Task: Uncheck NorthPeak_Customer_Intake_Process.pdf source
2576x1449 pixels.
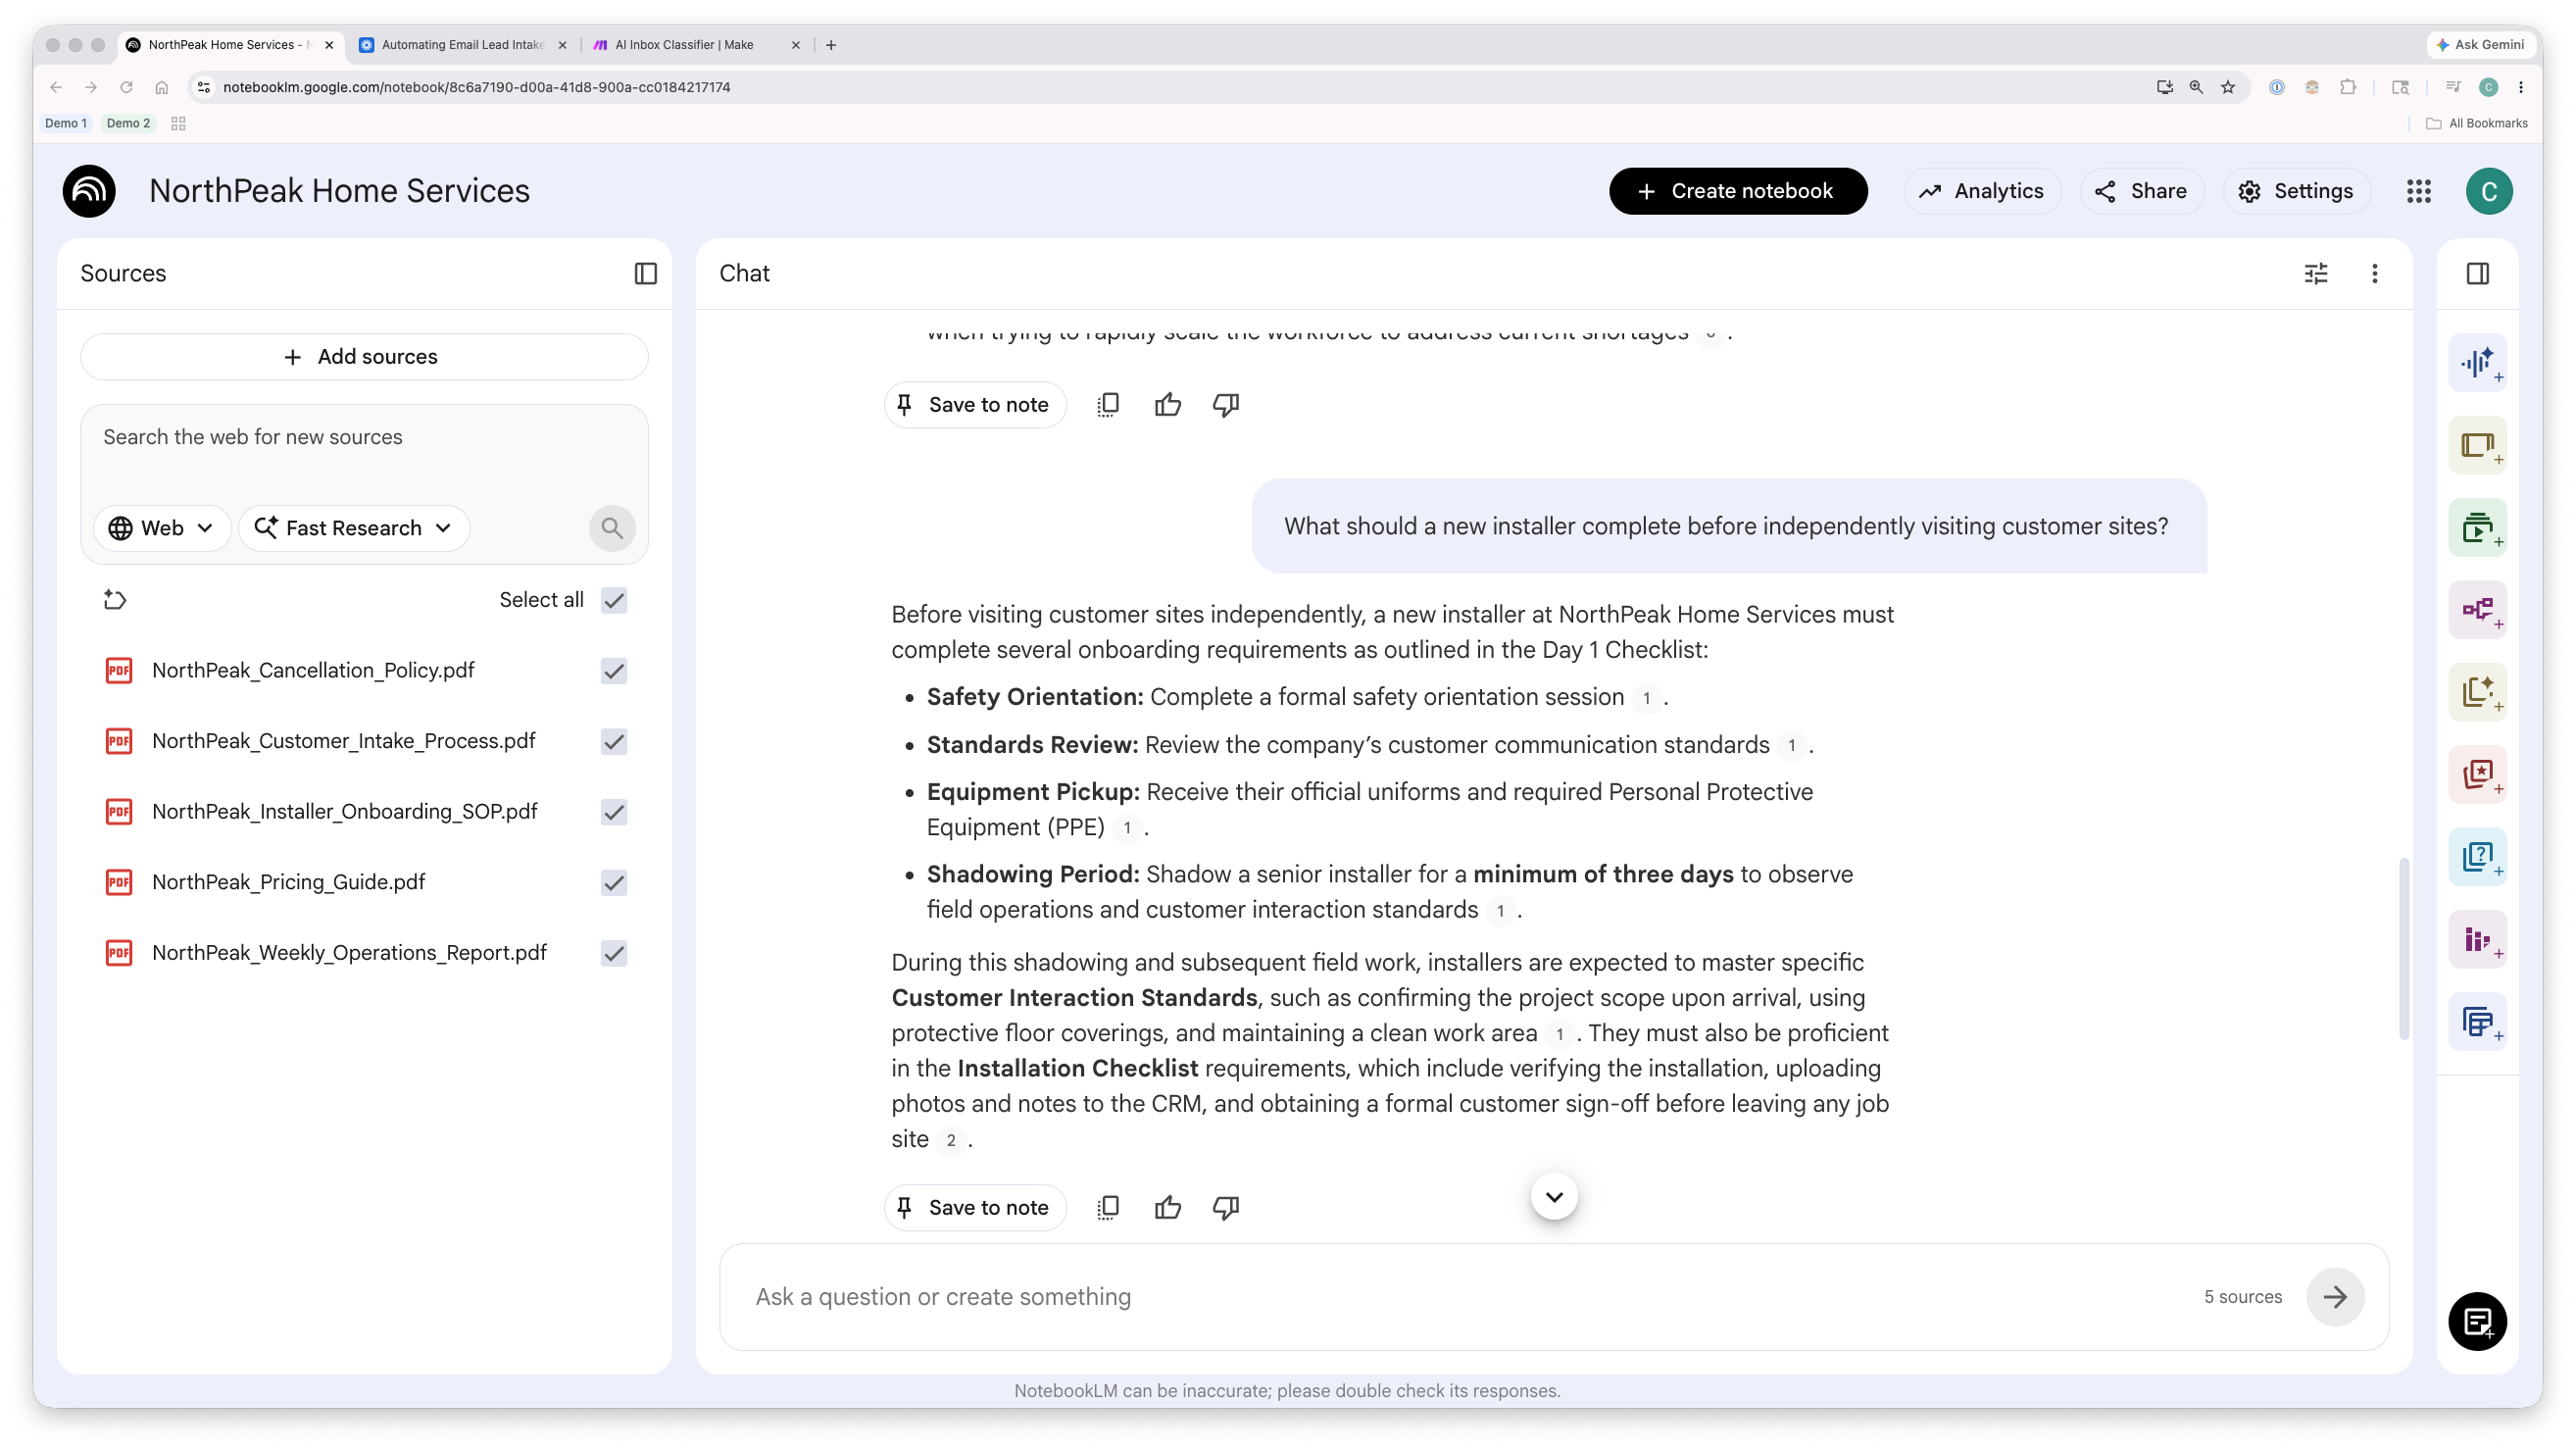Action: pos(614,741)
